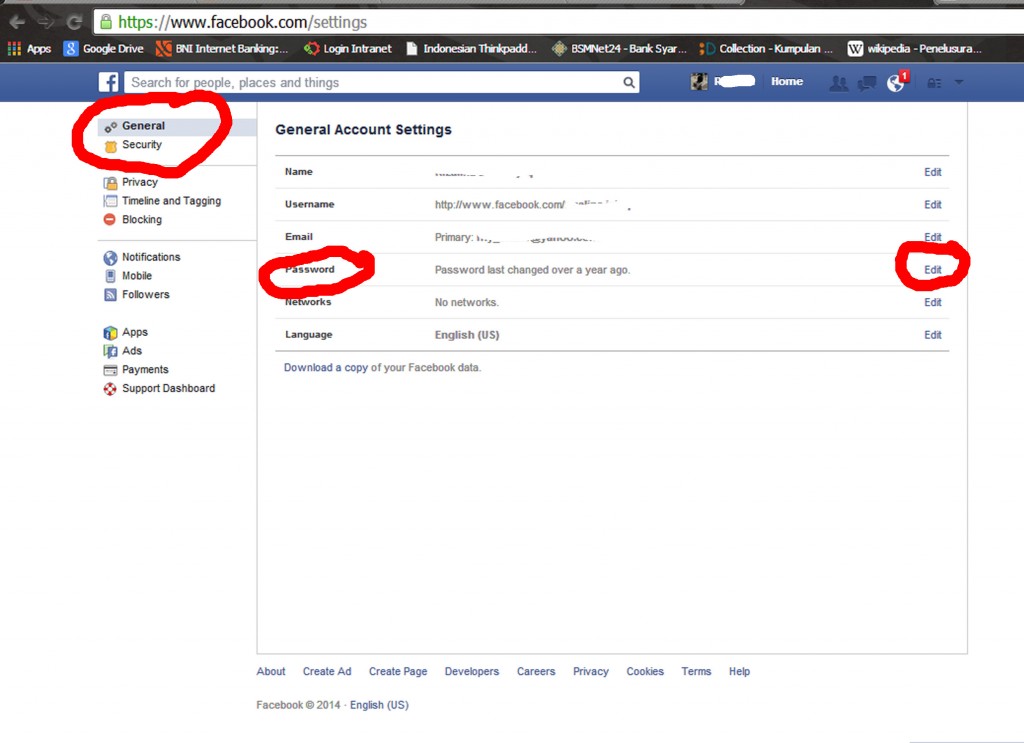Open Mobile settings

(x=136, y=276)
